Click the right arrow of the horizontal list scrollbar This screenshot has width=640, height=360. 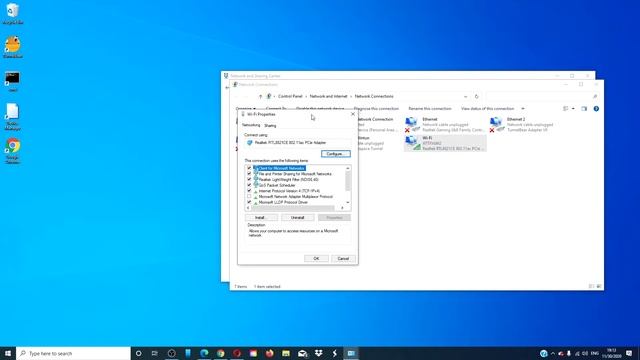coord(342,208)
